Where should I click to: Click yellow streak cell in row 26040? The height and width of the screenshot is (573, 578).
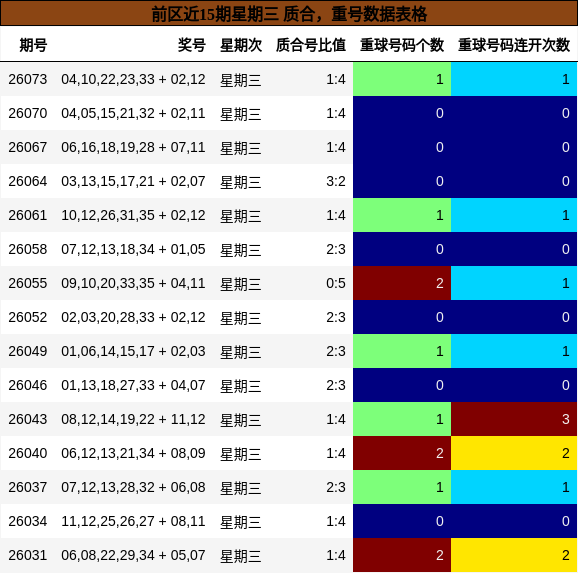[x=514, y=453]
